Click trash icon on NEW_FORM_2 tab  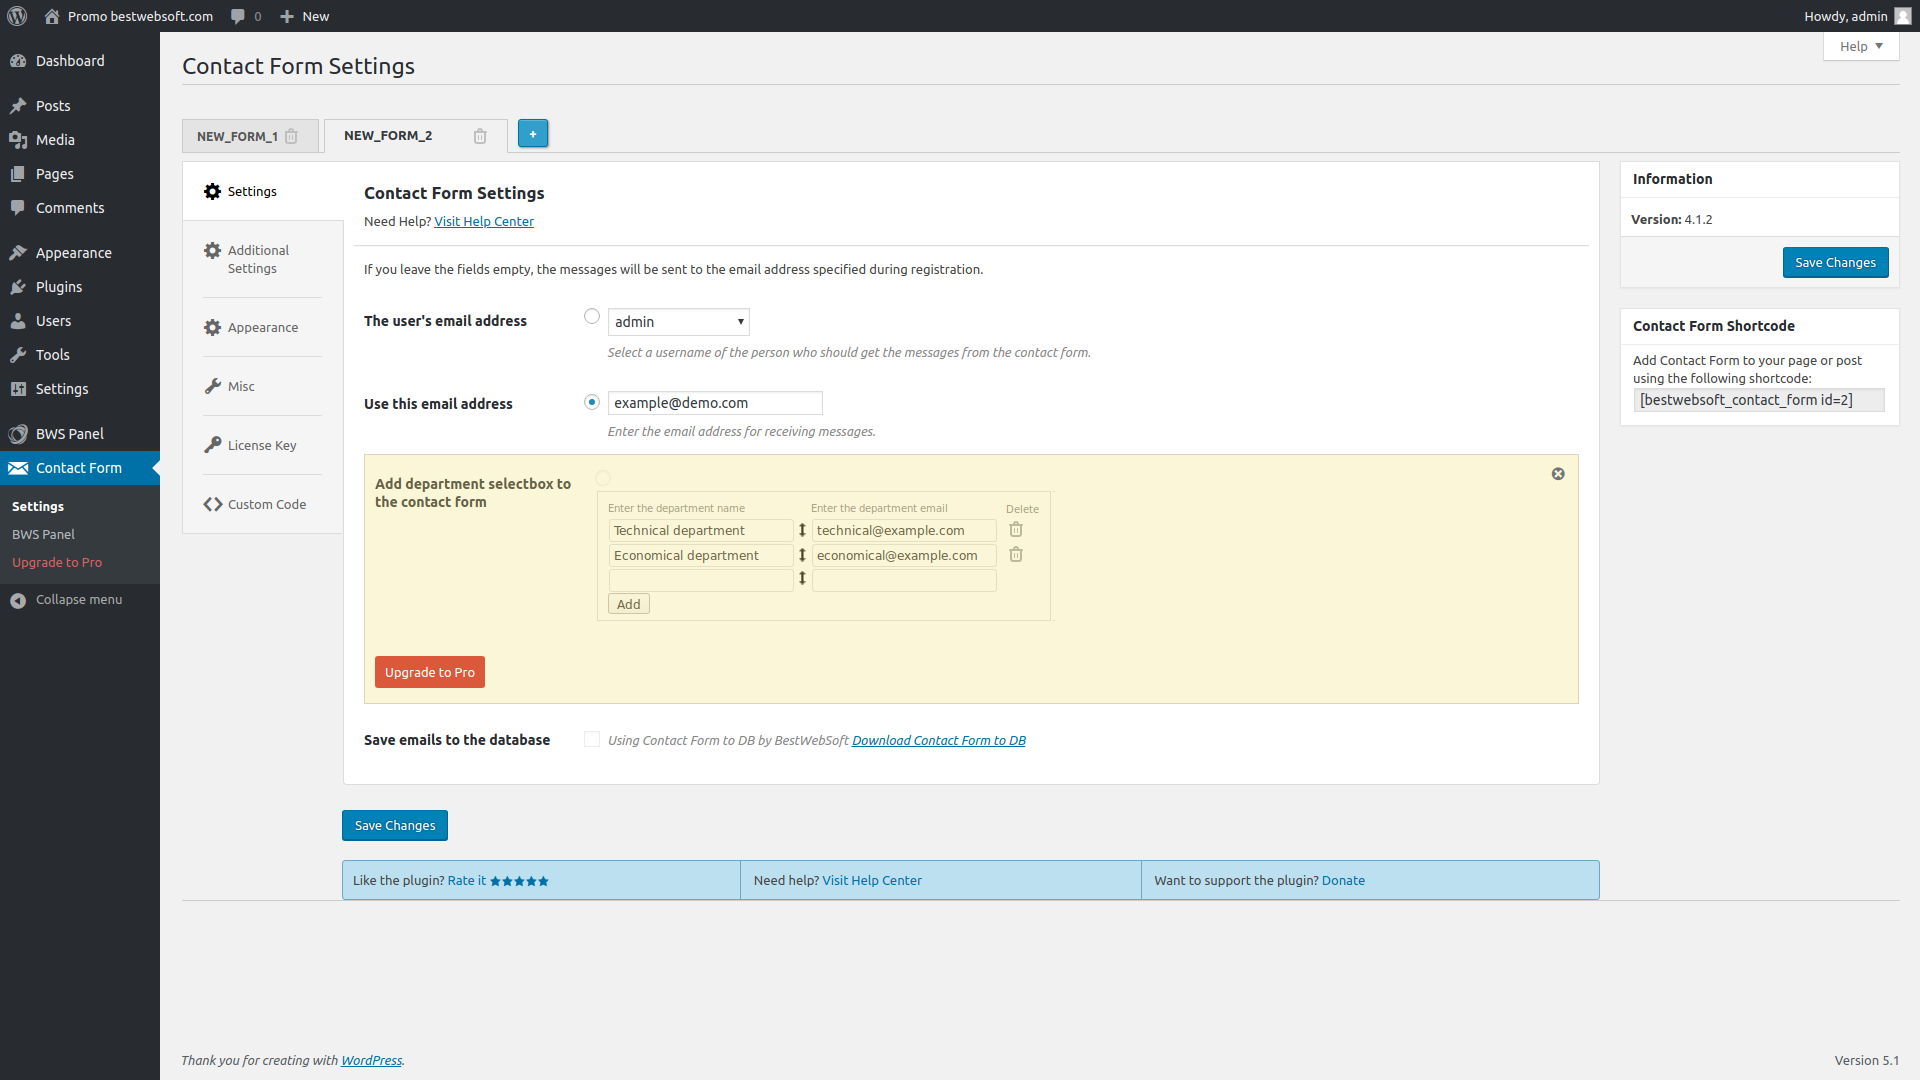click(x=480, y=136)
